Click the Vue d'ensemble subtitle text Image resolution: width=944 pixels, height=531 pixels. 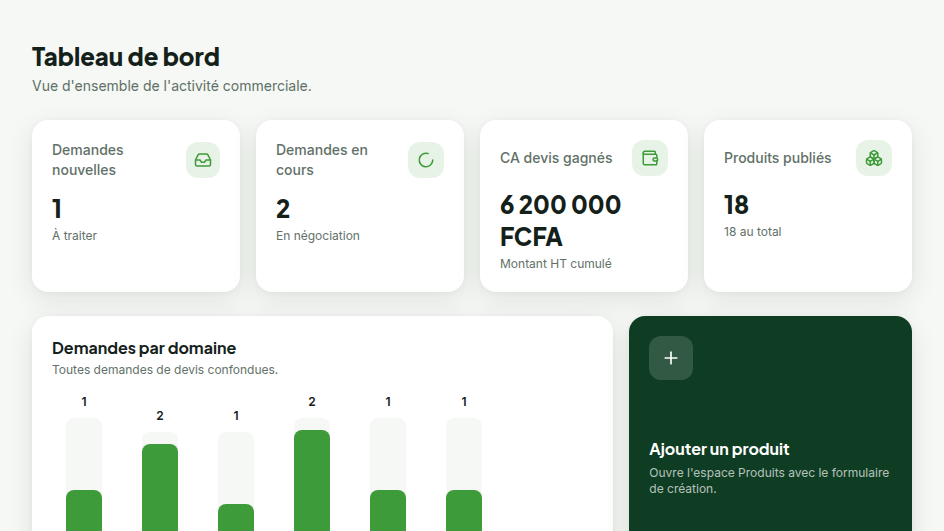click(x=172, y=86)
